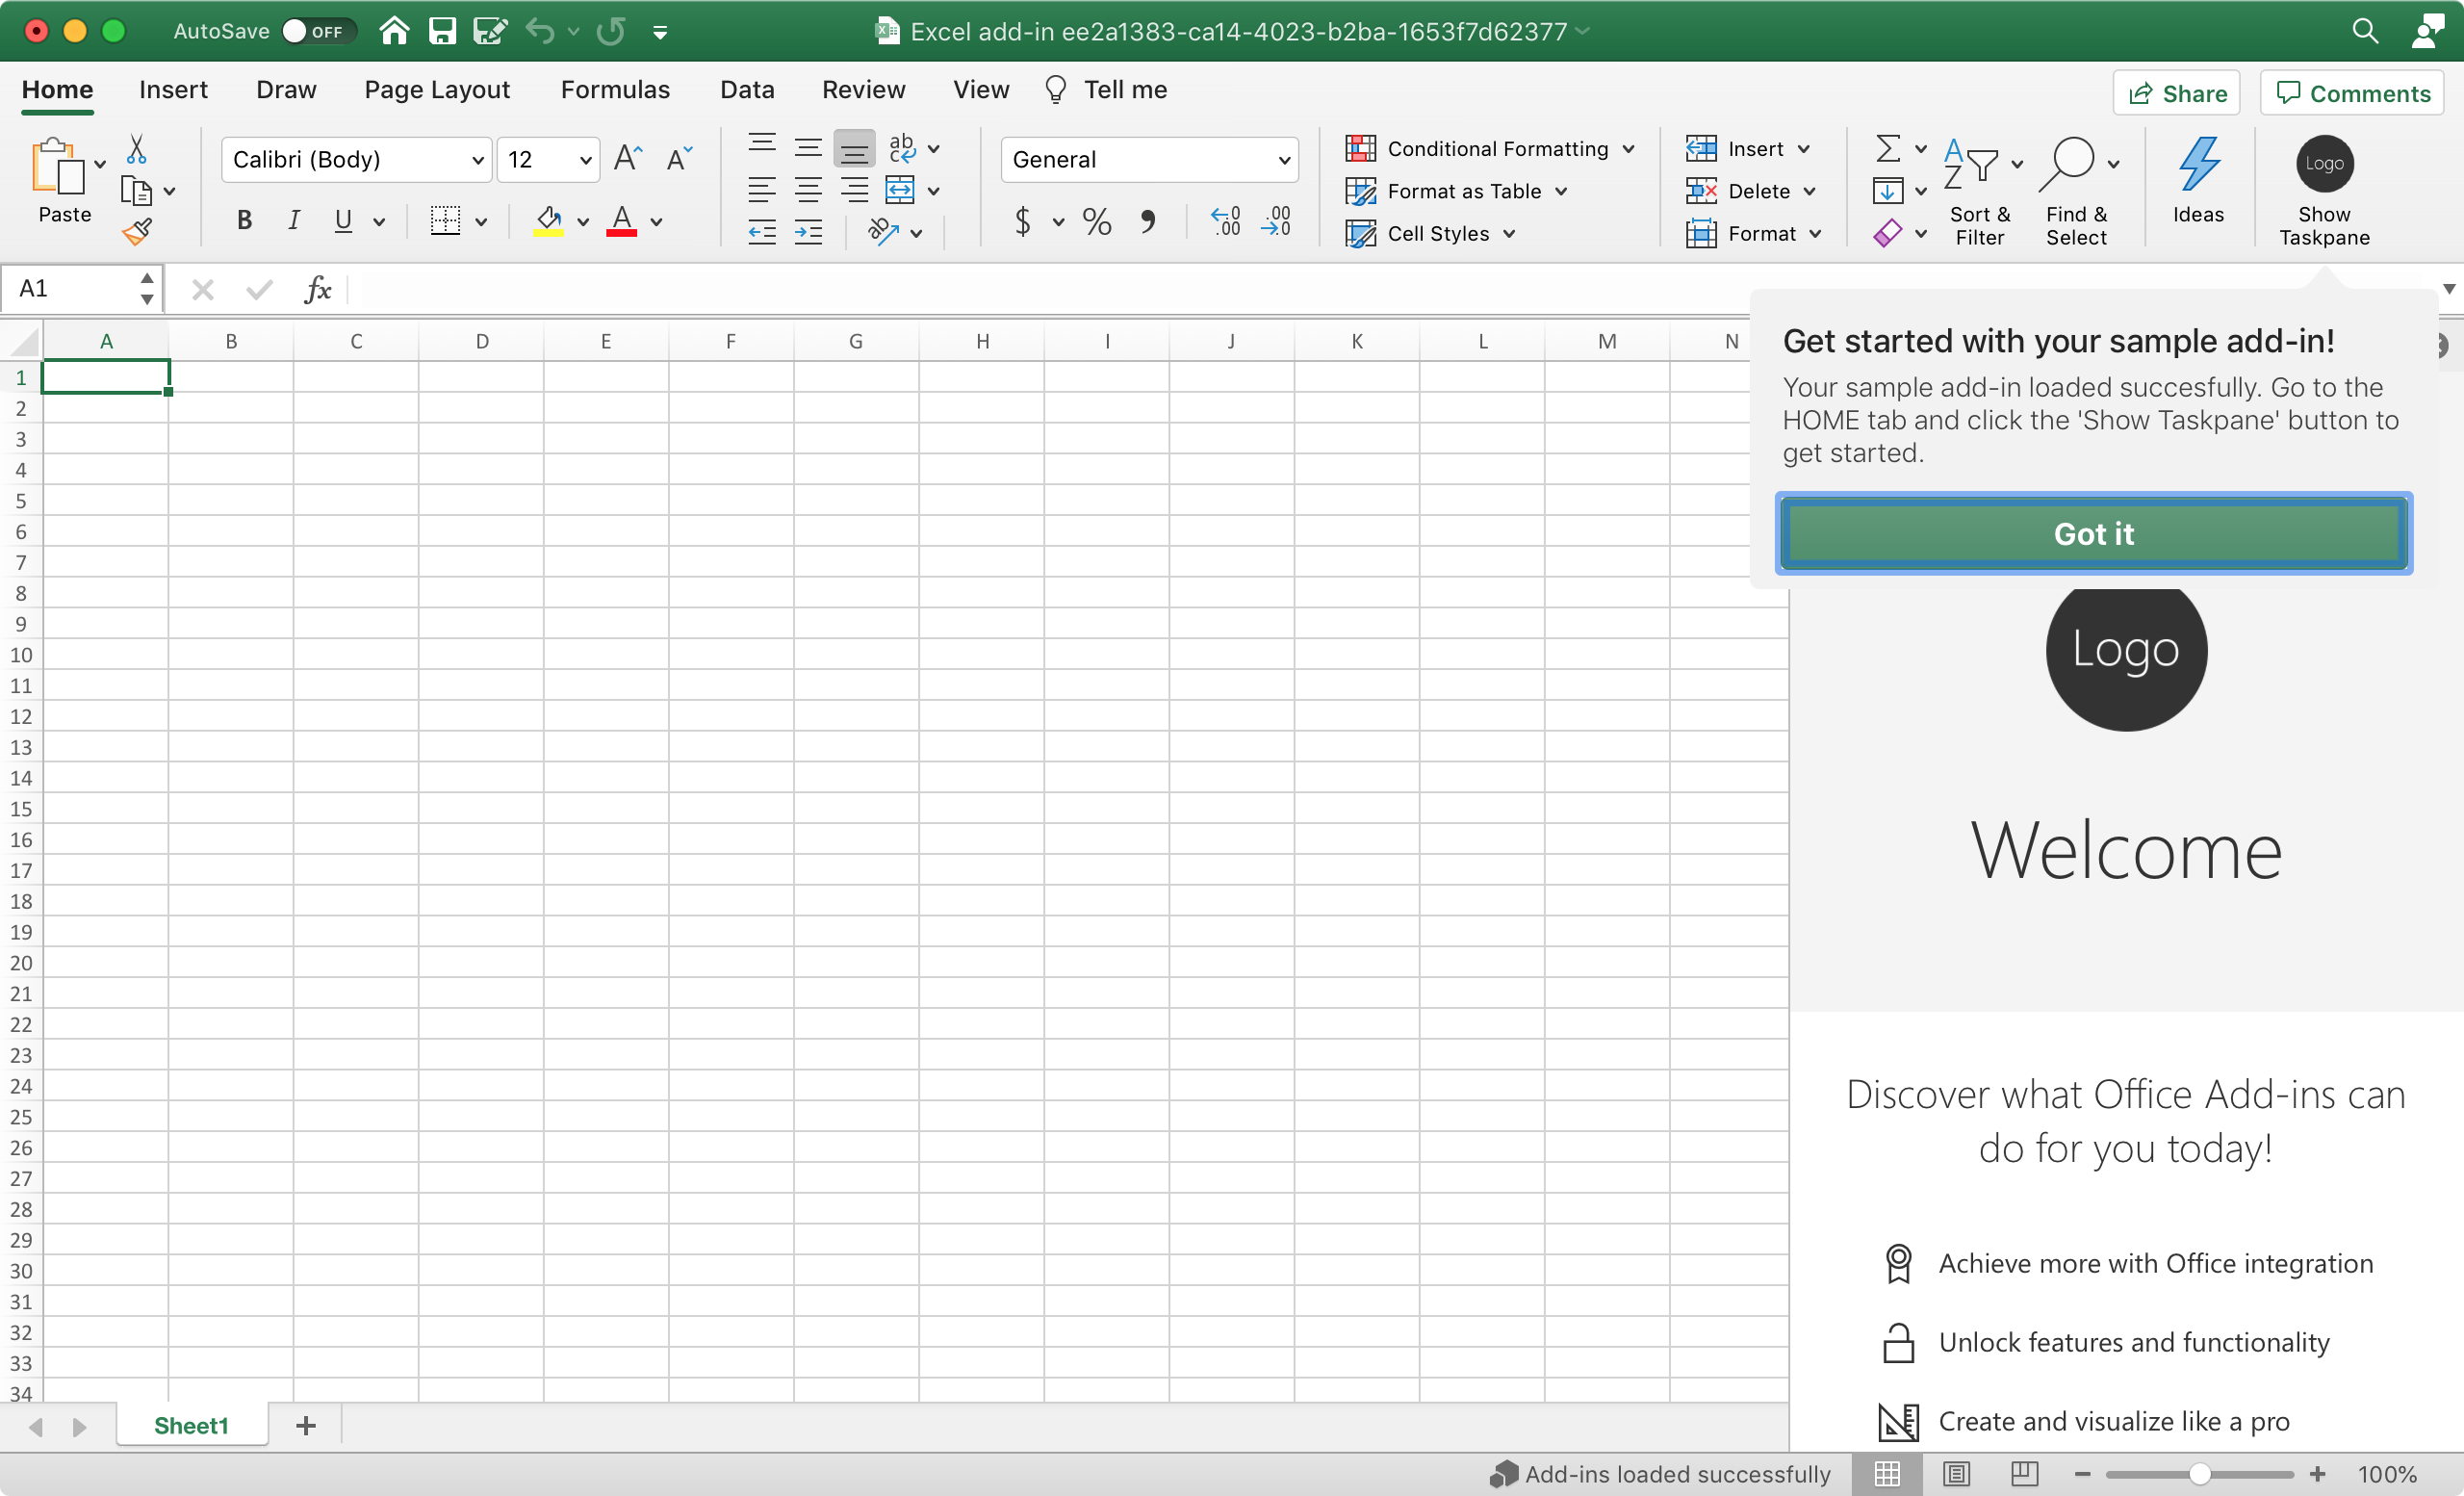Toggle AutoSave on
Viewport: 2464px width, 1496px height.
tap(316, 30)
